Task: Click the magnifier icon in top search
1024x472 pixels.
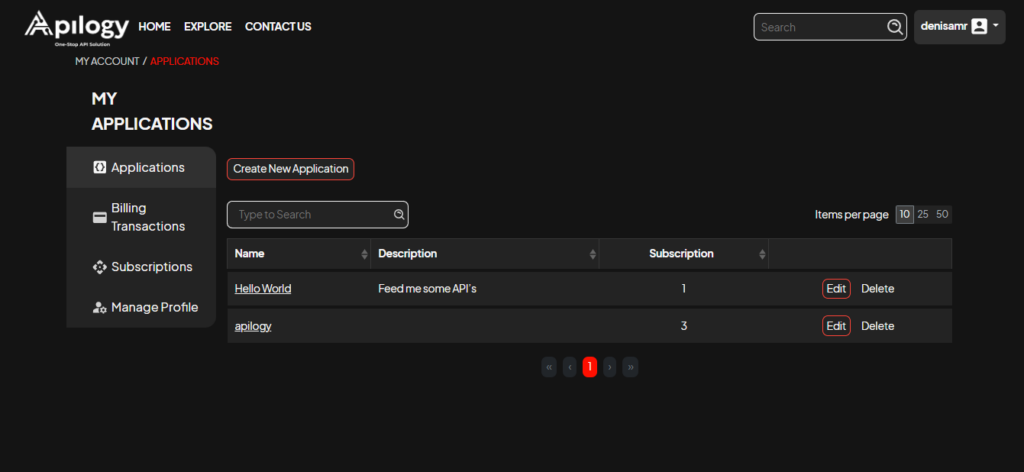Action: click(894, 27)
